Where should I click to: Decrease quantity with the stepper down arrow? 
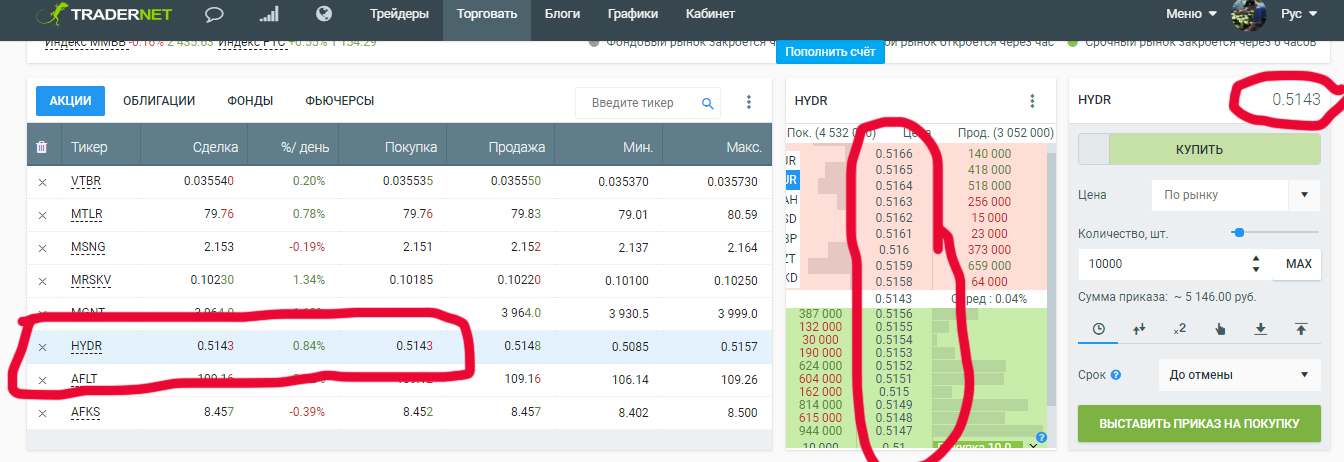[x=1256, y=270]
